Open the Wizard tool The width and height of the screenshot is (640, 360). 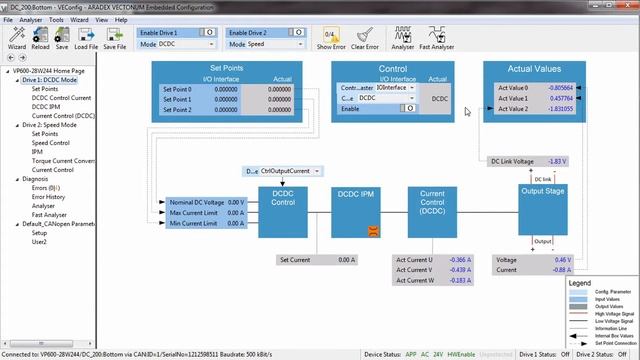(17, 38)
